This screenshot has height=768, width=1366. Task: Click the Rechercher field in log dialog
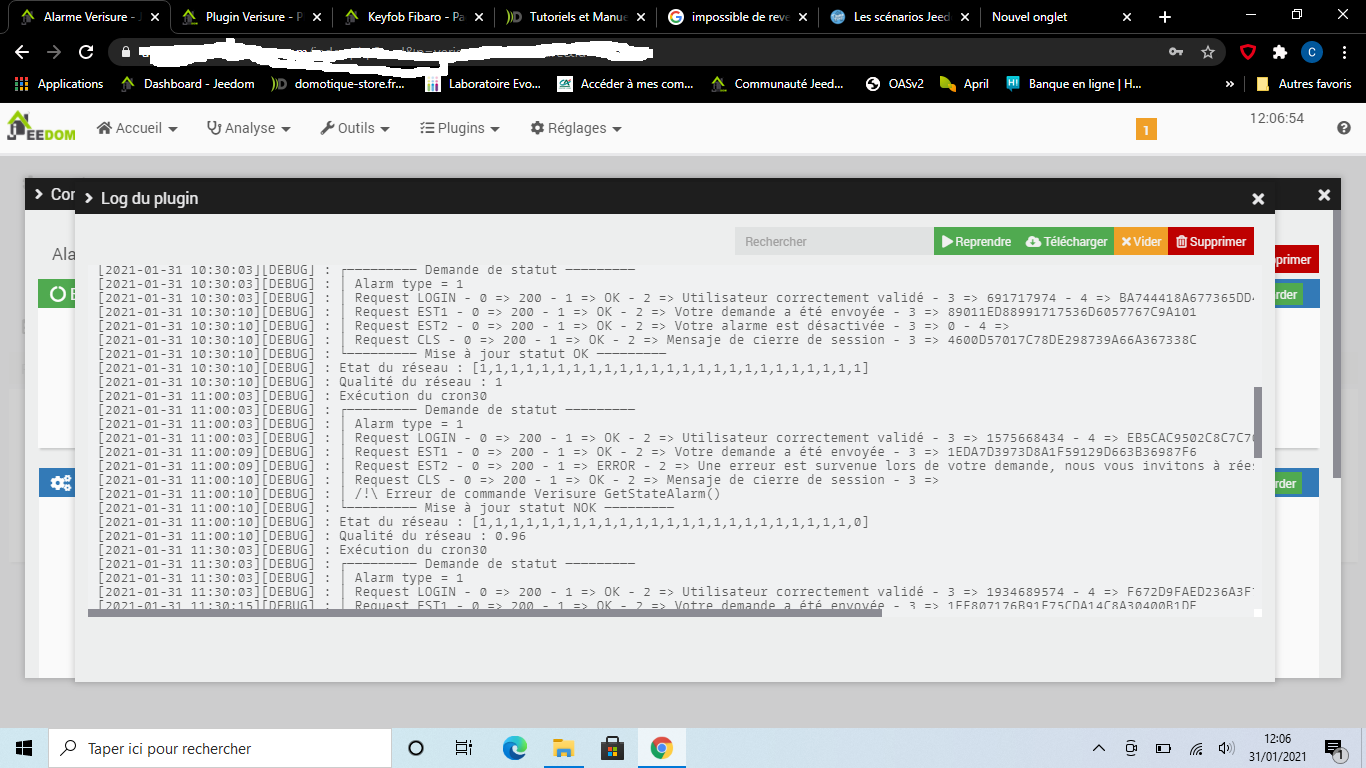[x=834, y=241]
